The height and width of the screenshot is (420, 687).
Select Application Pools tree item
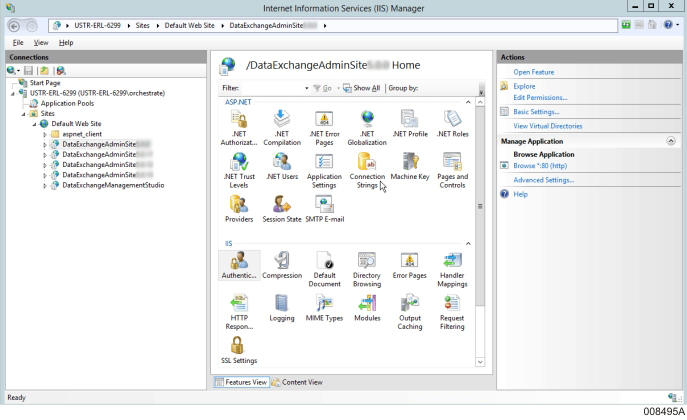[x=67, y=104]
